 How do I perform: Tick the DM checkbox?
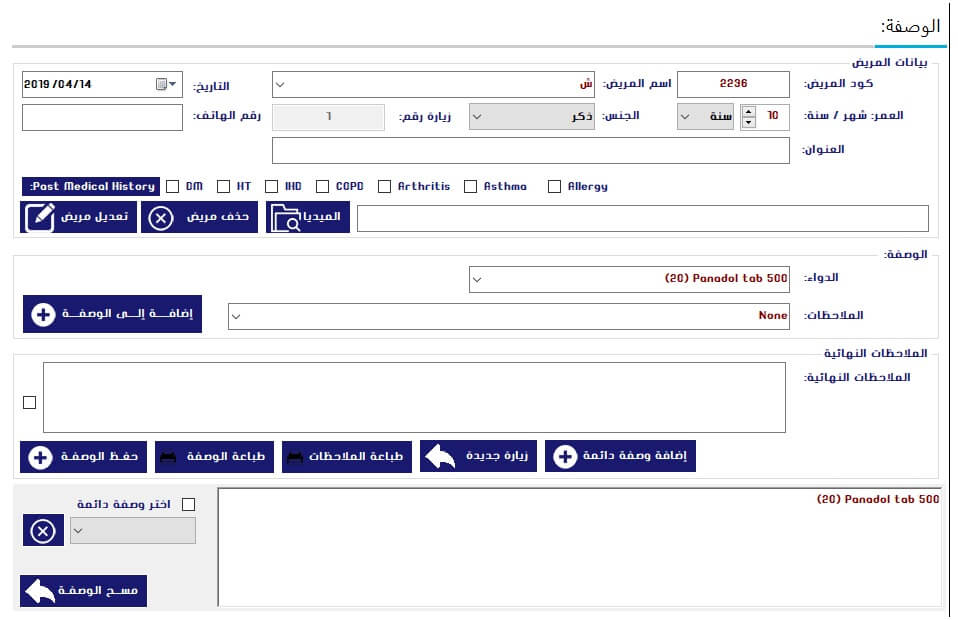[x=173, y=186]
